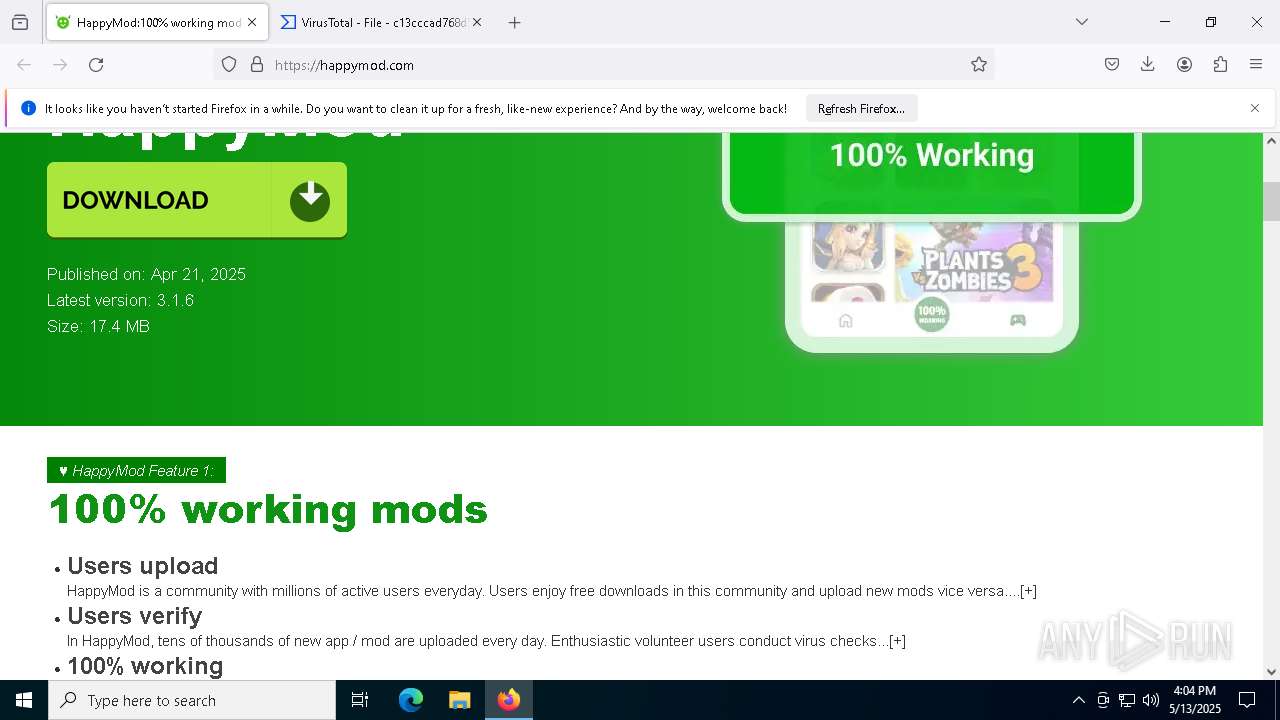Click 'Latest version: 3.1.6' text

click(x=120, y=300)
